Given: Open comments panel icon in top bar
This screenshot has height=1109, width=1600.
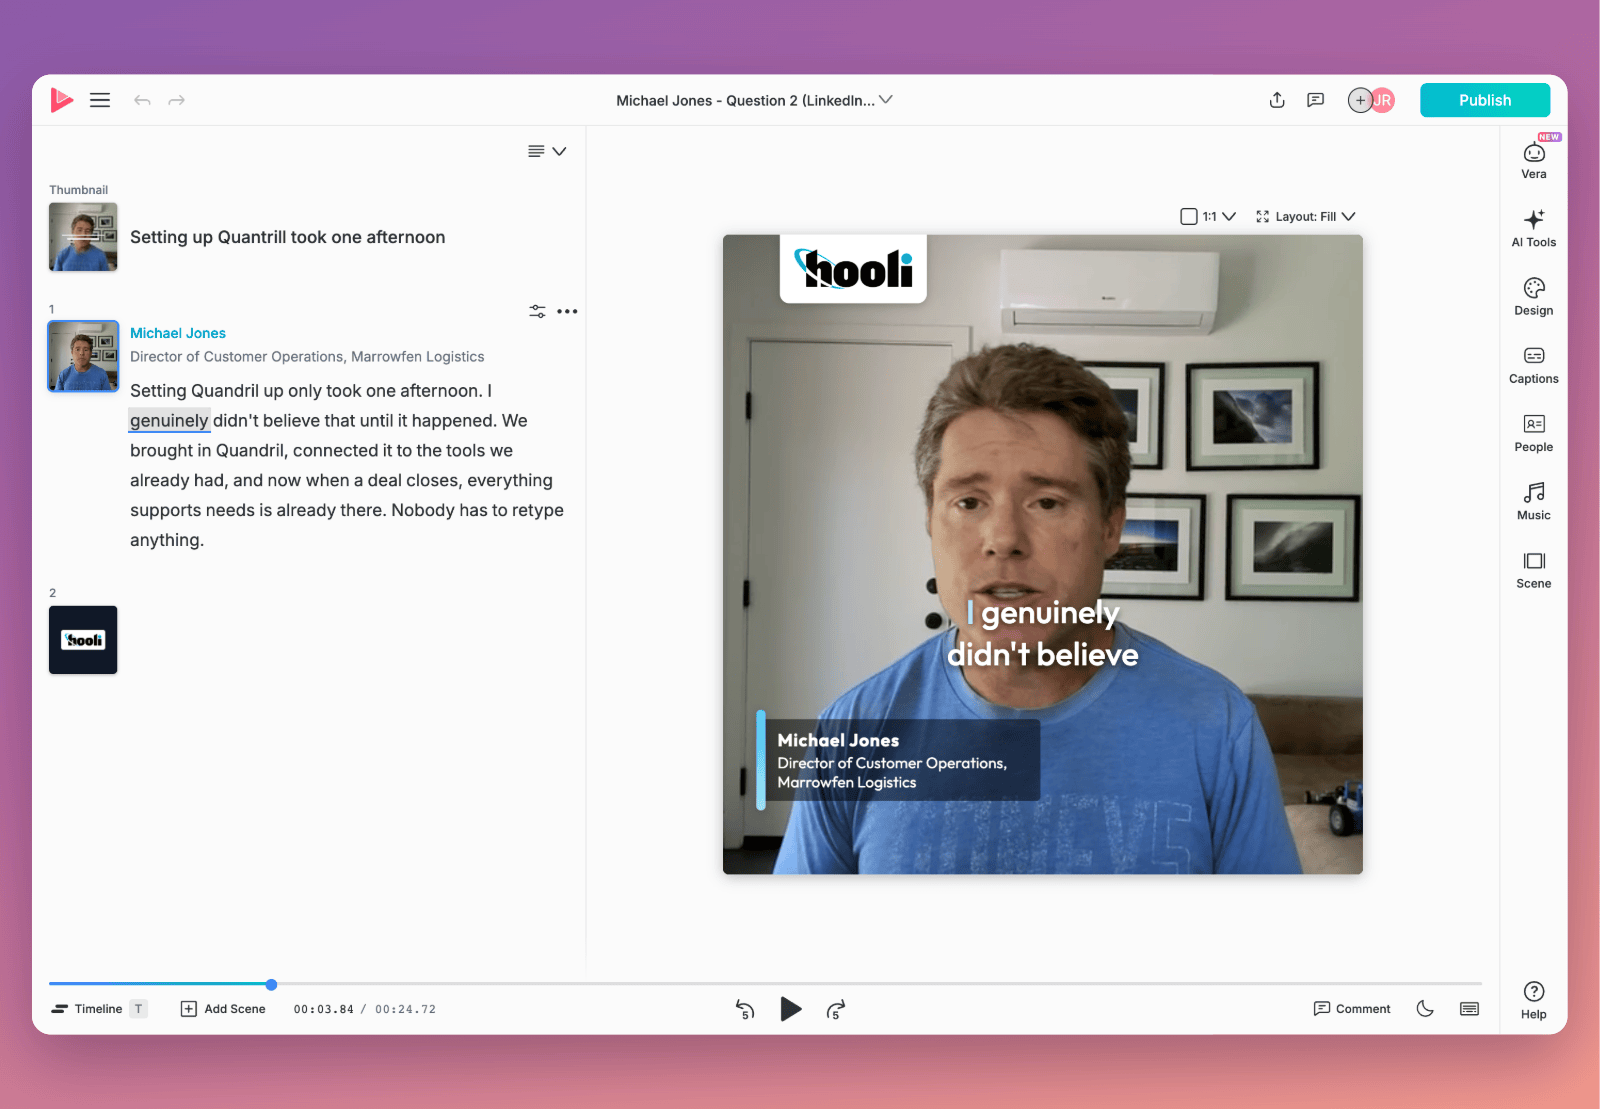Looking at the screenshot, I should tap(1316, 100).
